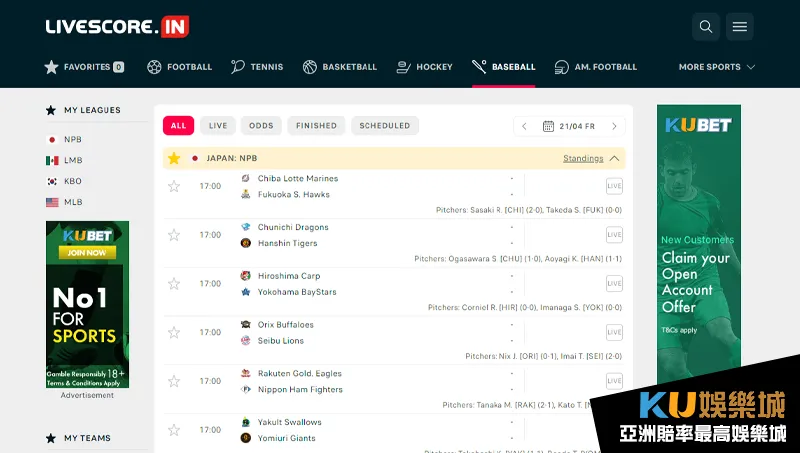Open Kubet No1 for Sports ad
Image resolution: width=800 pixels, height=453 pixels.
[x=87, y=304]
